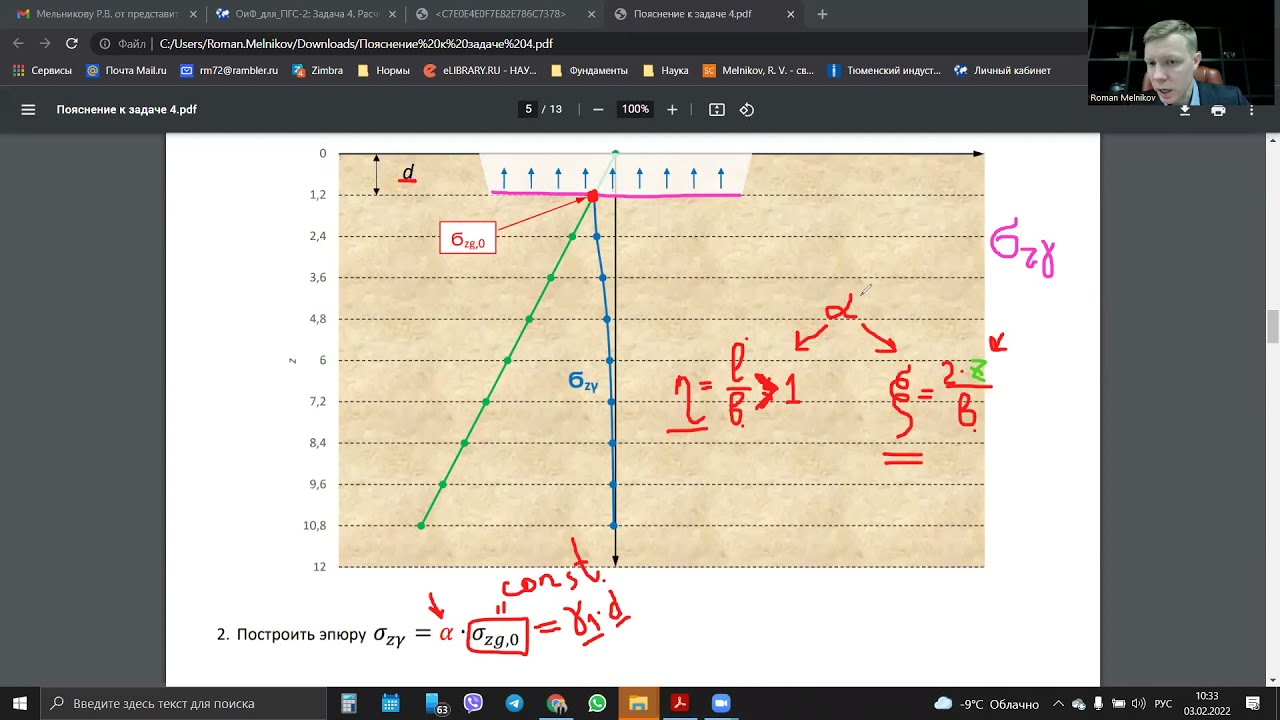
Task: Click the '2. Построить эпюру' text
Action: click(x=291, y=634)
